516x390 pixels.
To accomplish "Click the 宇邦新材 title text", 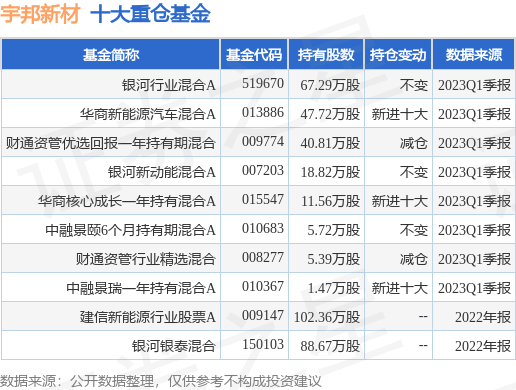I will (40, 14).
